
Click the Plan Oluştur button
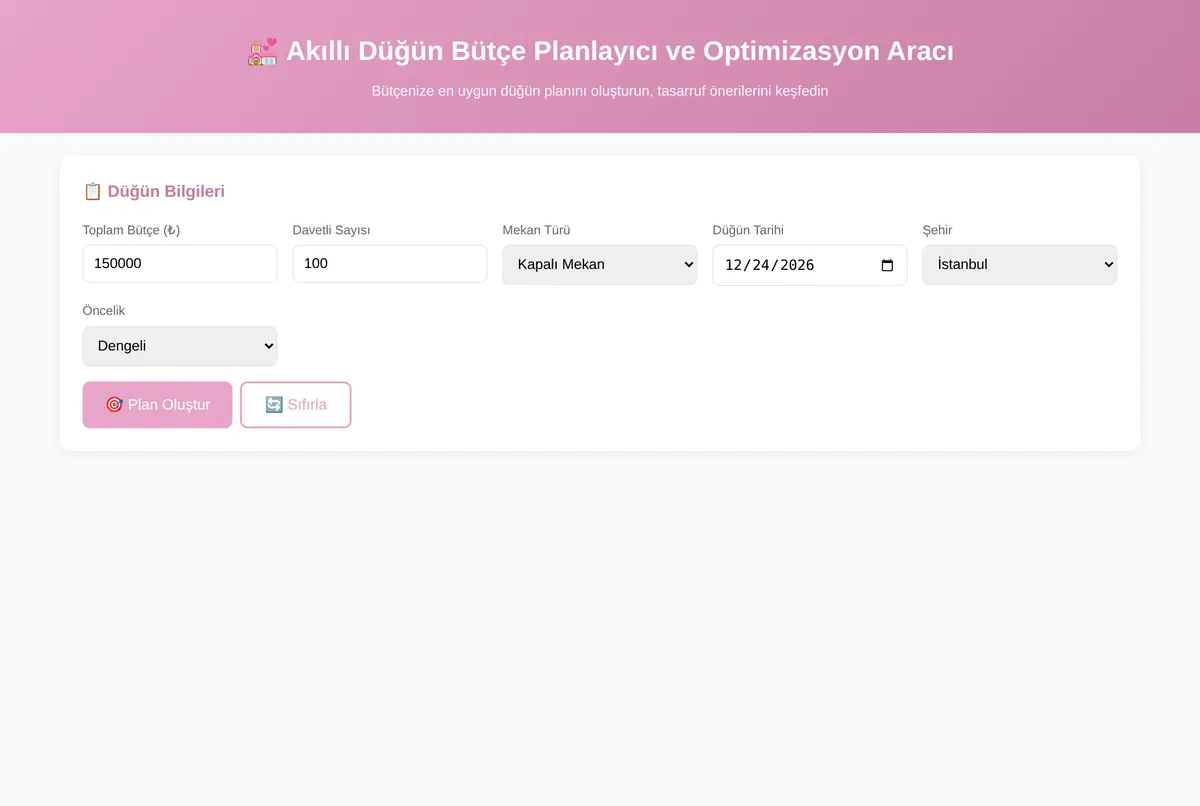[x=157, y=405]
